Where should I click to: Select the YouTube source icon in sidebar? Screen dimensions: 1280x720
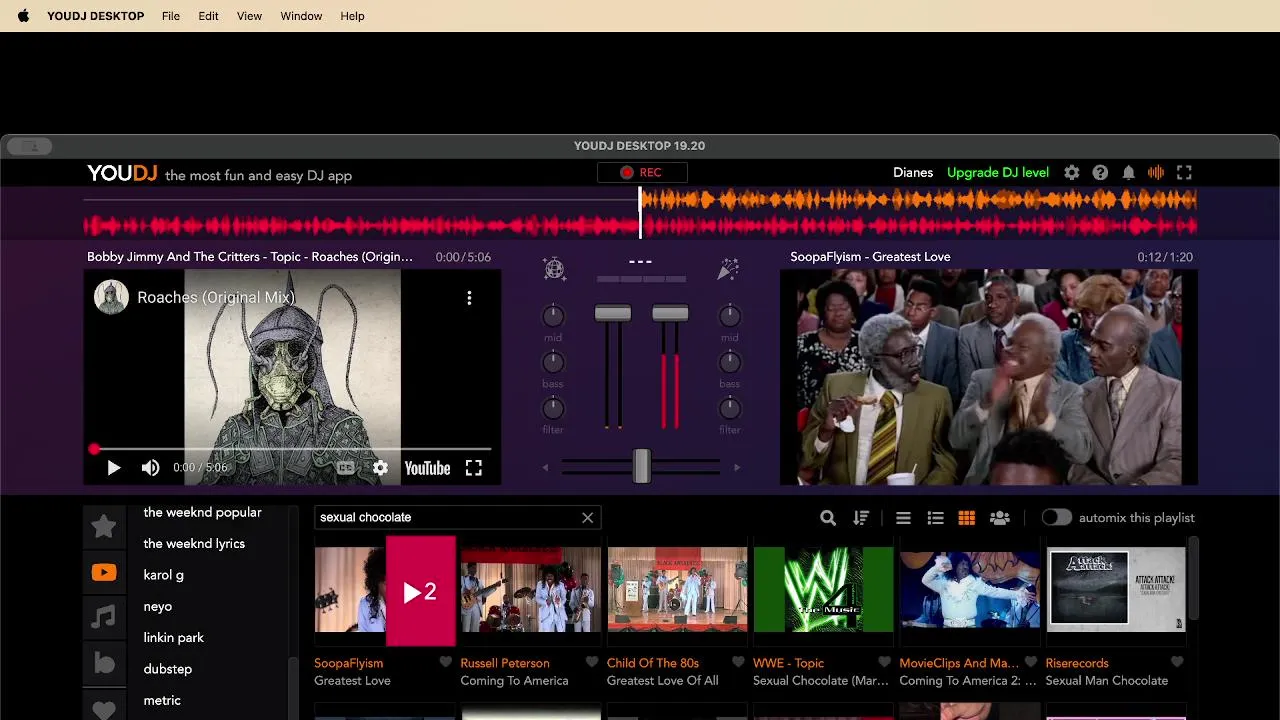click(x=104, y=573)
